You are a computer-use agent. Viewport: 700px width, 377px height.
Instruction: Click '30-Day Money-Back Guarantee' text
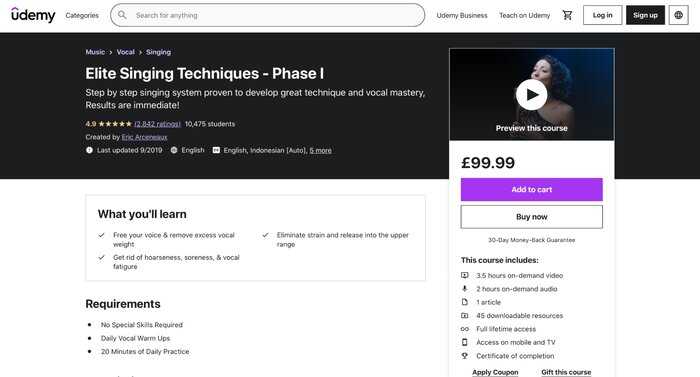point(531,240)
